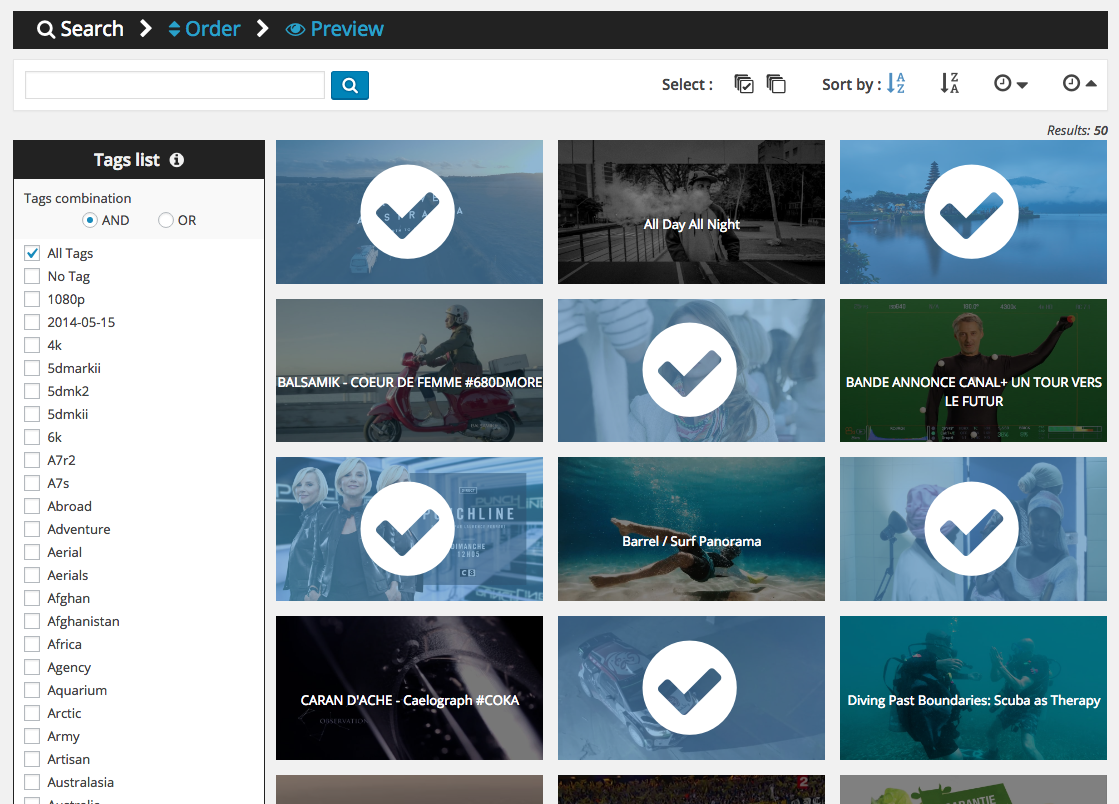Open the All Day All Night thumbnail
This screenshot has height=804, width=1119.
[x=691, y=212]
